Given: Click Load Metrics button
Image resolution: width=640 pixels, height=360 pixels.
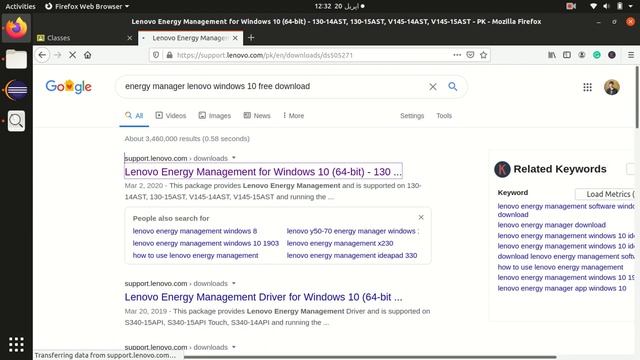Looking at the screenshot, I should (x=606, y=194).
